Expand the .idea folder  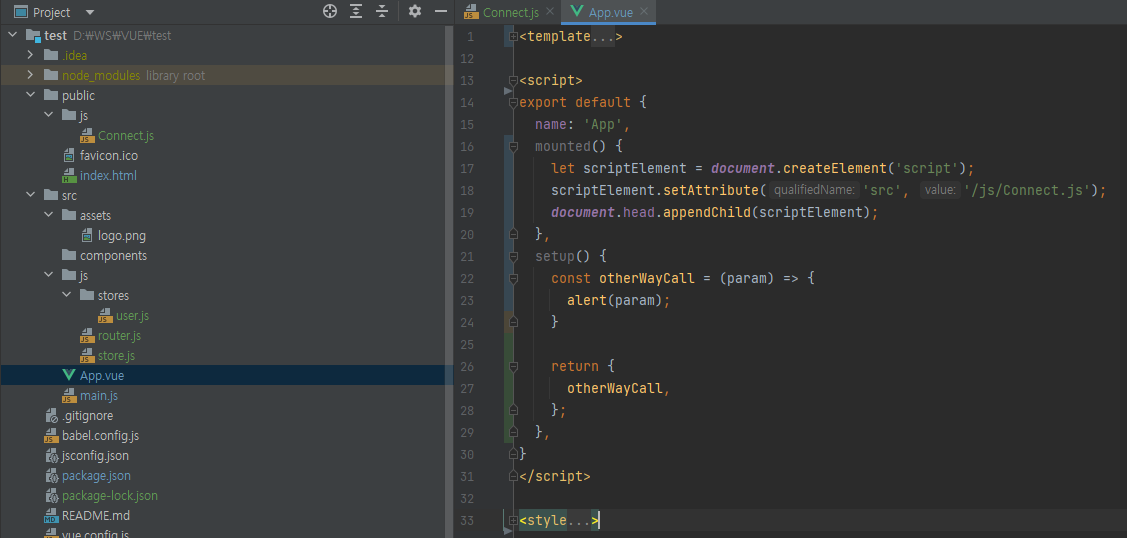click(29, 55)
